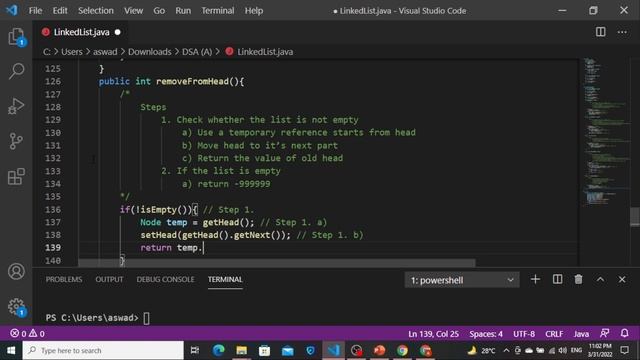Viewport: 640px width, 360px height.
Task: Switch to the OUTPUT panel tab
Action: coord(109,279)
